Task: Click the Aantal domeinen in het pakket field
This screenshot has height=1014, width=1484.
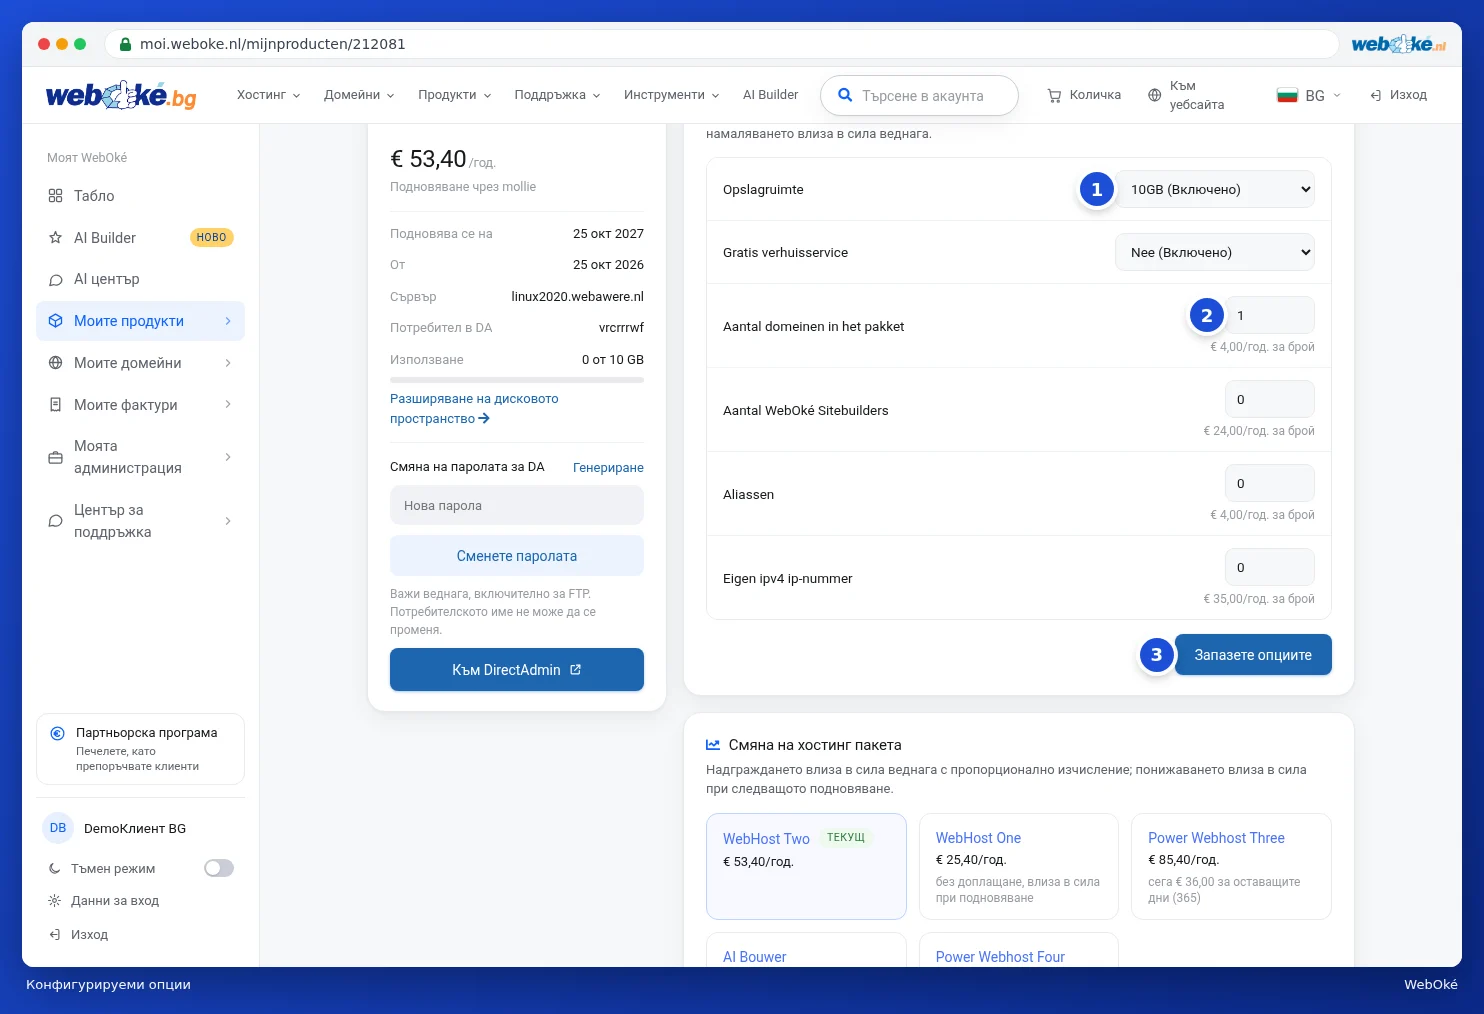Action: pyautogui.click(x=1270, y=316)
